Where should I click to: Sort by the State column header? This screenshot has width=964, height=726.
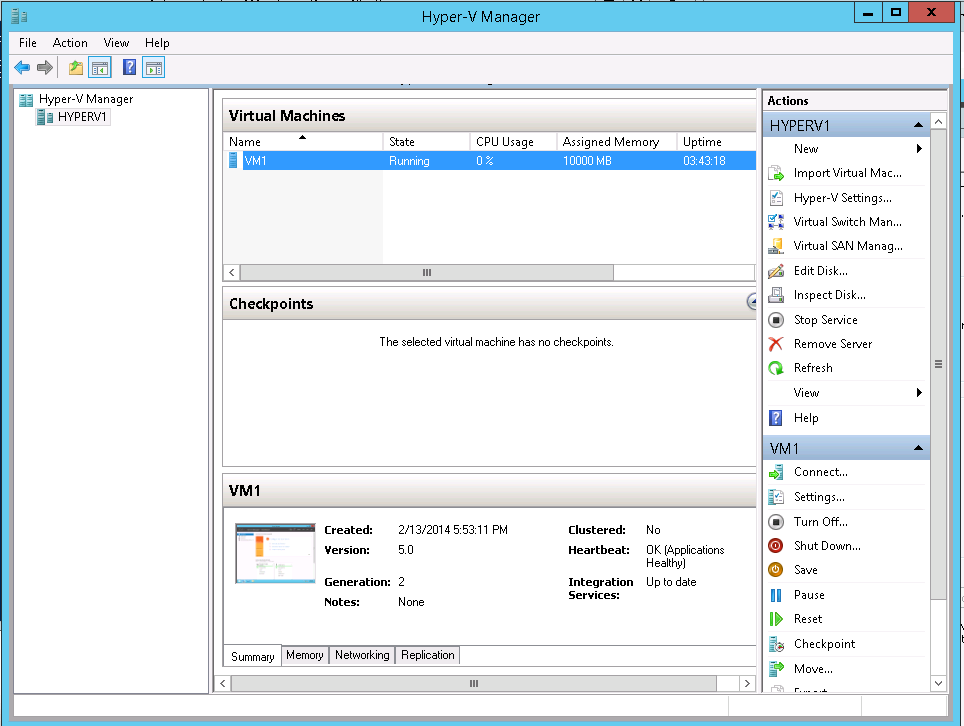tap(426, 142)
